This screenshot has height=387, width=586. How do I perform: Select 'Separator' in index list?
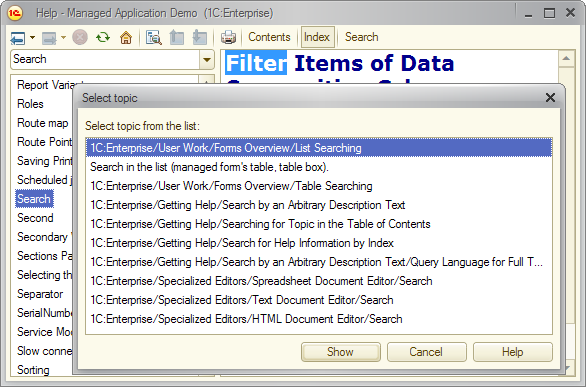coord(40,294)
